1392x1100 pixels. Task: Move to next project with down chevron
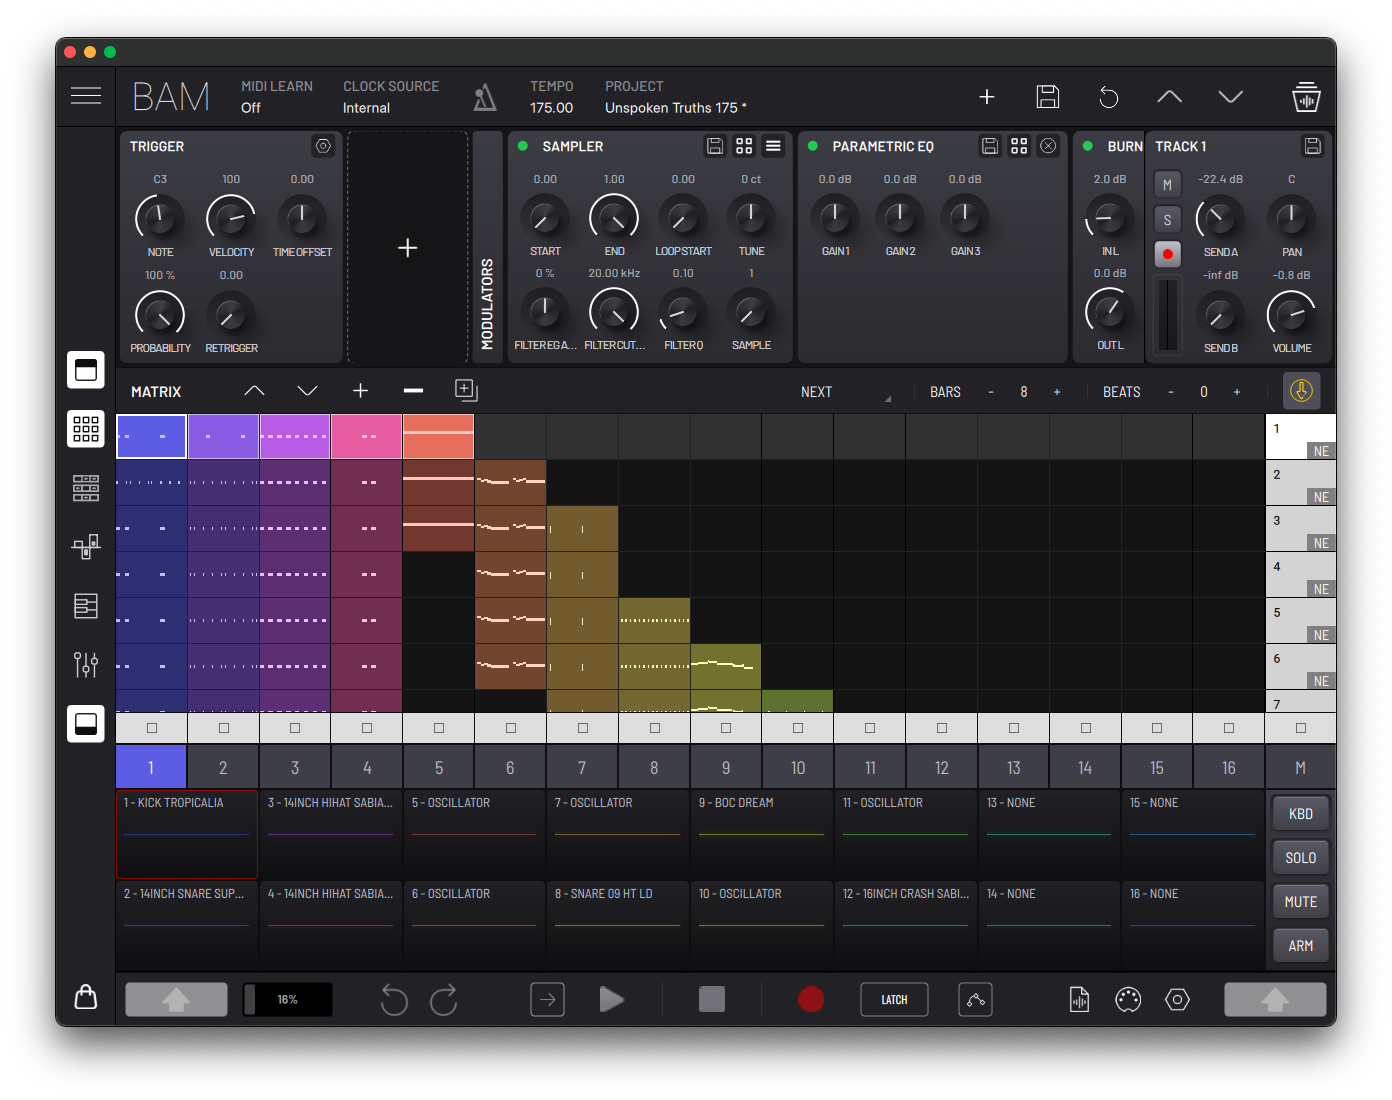(x=1231, y=97)
